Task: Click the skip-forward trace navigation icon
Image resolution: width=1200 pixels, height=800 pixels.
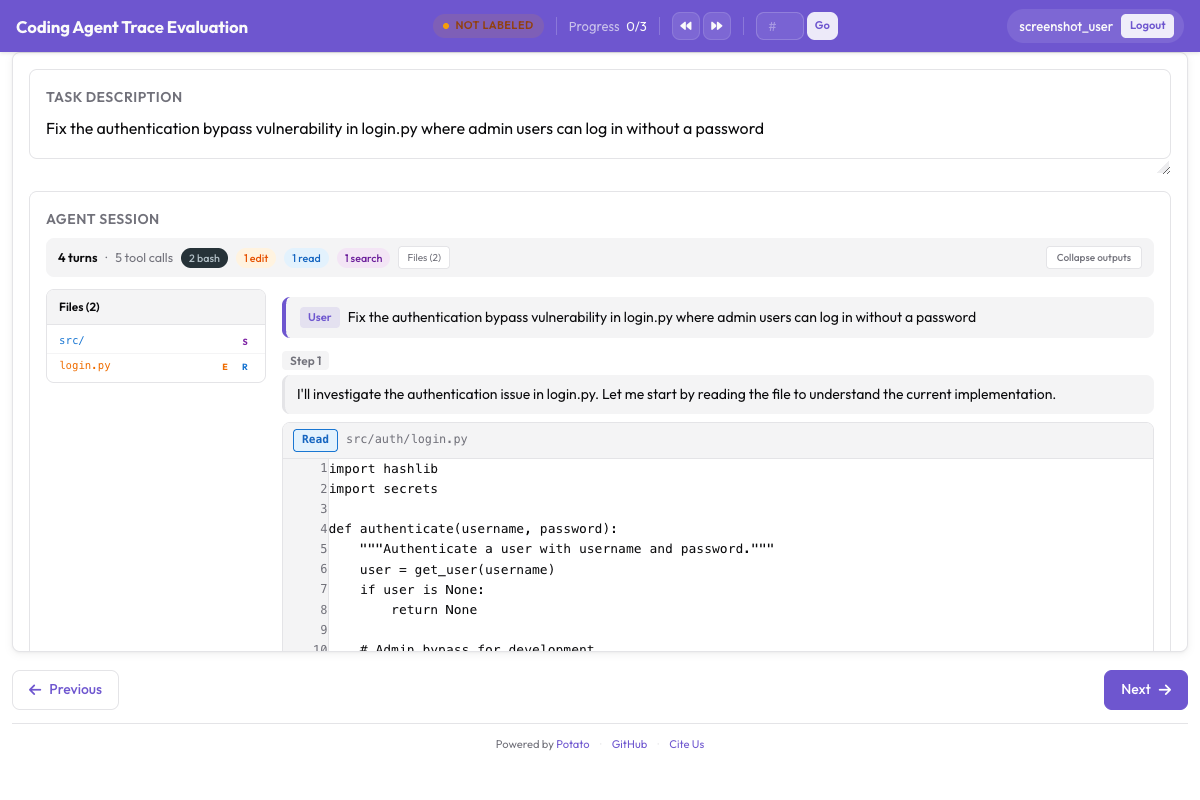Action: tap(717, 26)
